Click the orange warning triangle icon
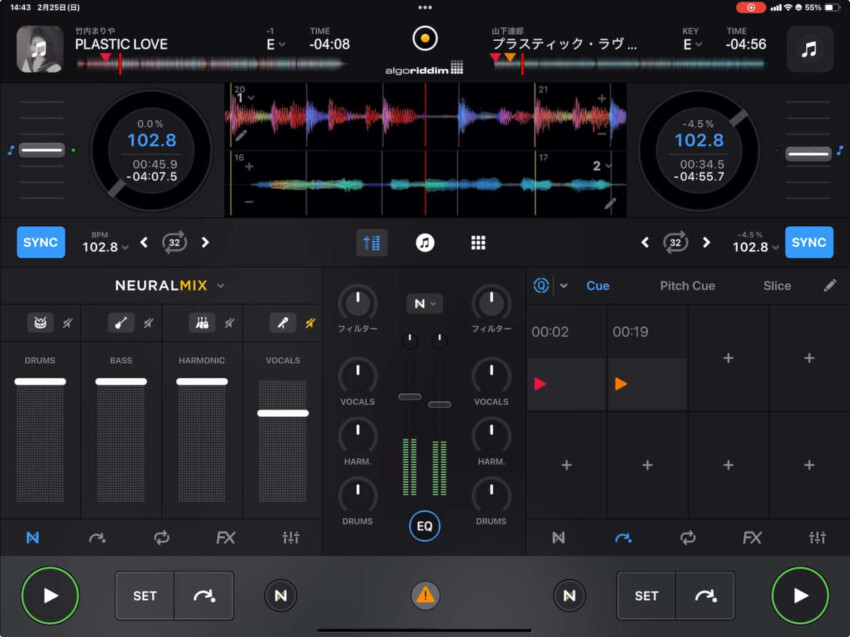Image resolution: width=850 pixels, height=637 pixels. tap(425, 596)
